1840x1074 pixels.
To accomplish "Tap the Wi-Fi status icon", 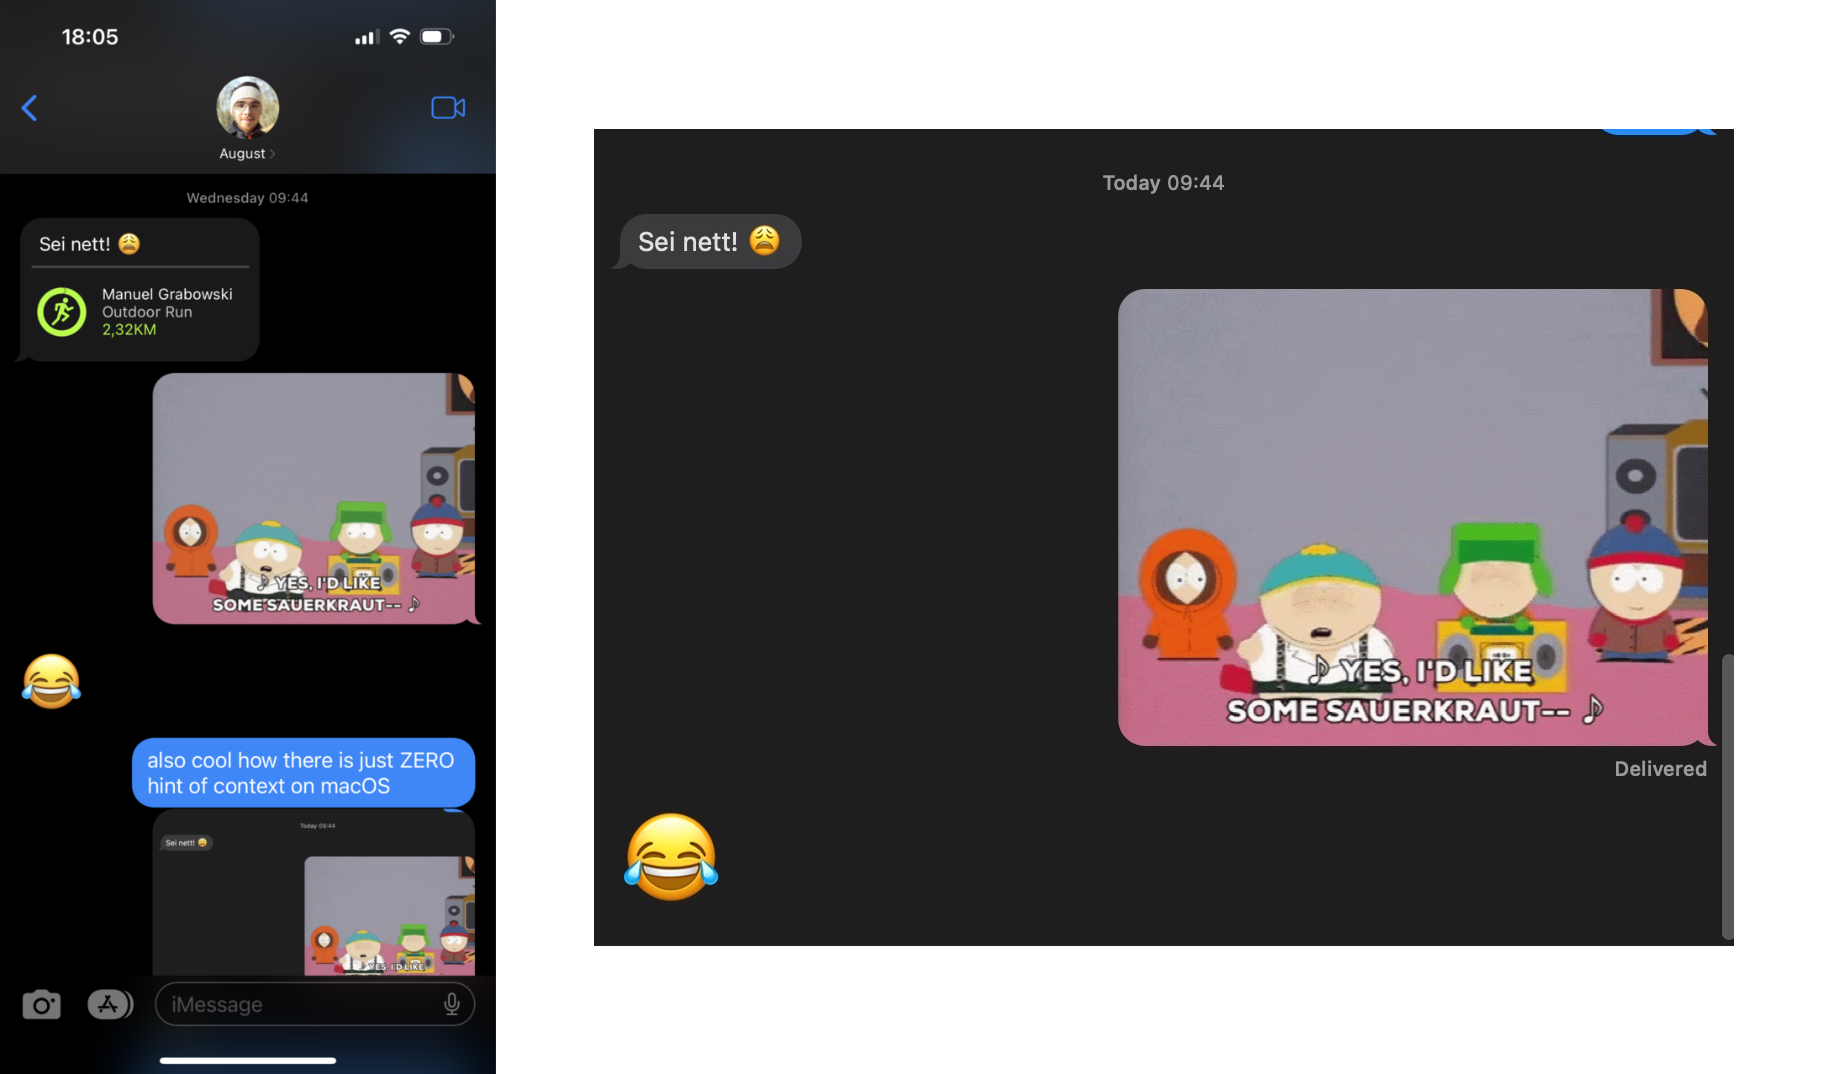I will pos(400,37).
